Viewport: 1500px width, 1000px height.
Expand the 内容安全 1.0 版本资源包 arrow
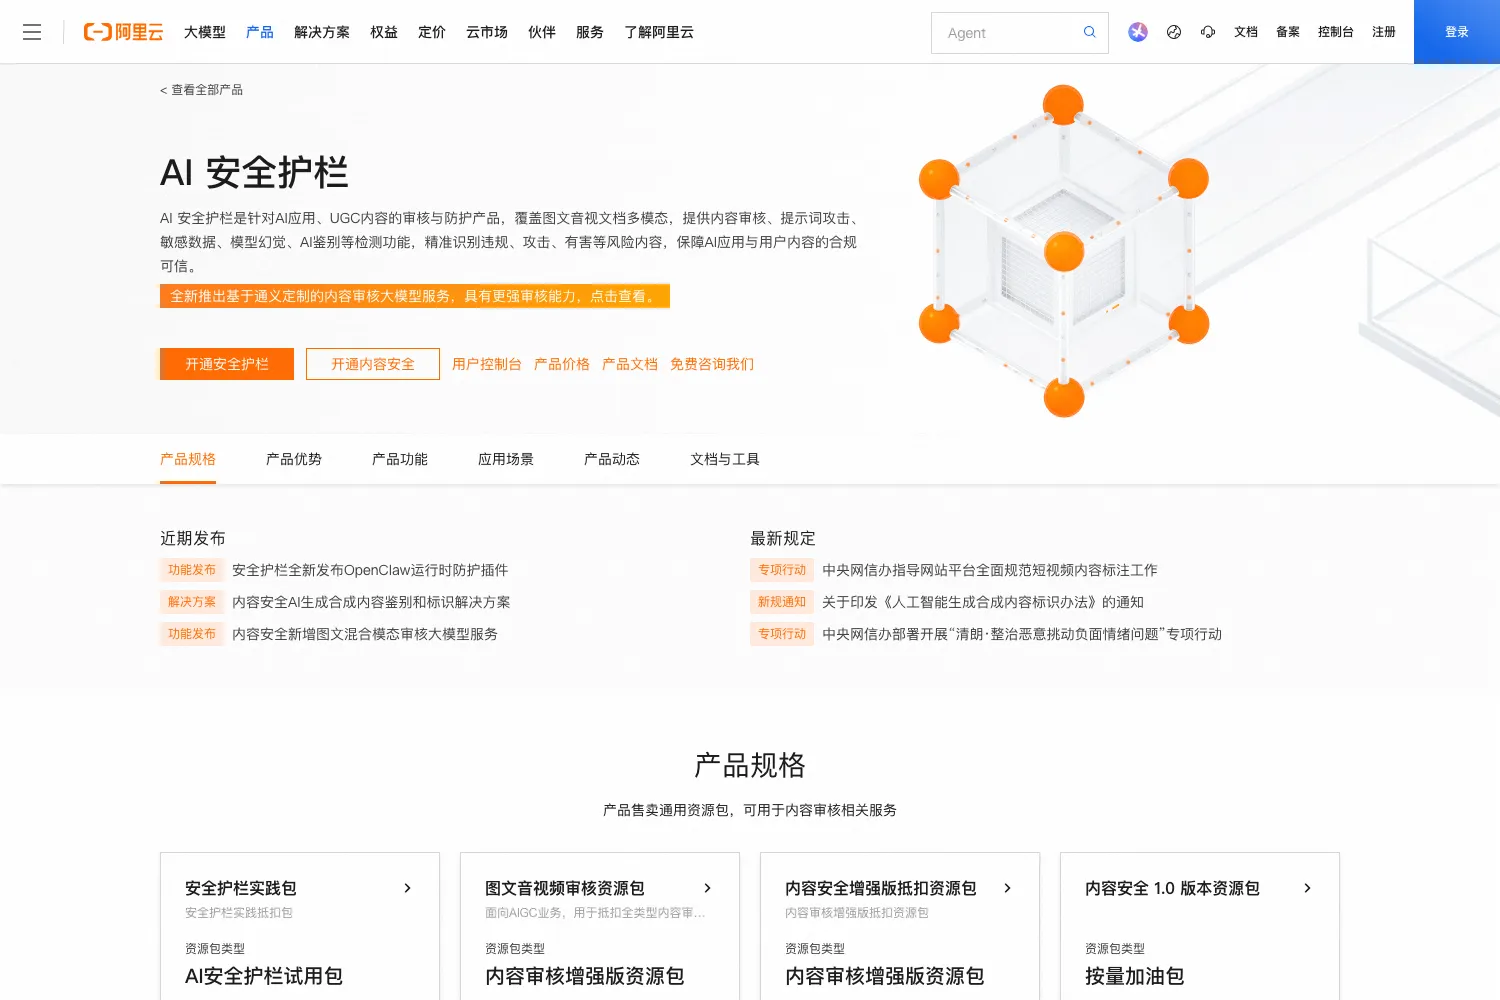1307,888
